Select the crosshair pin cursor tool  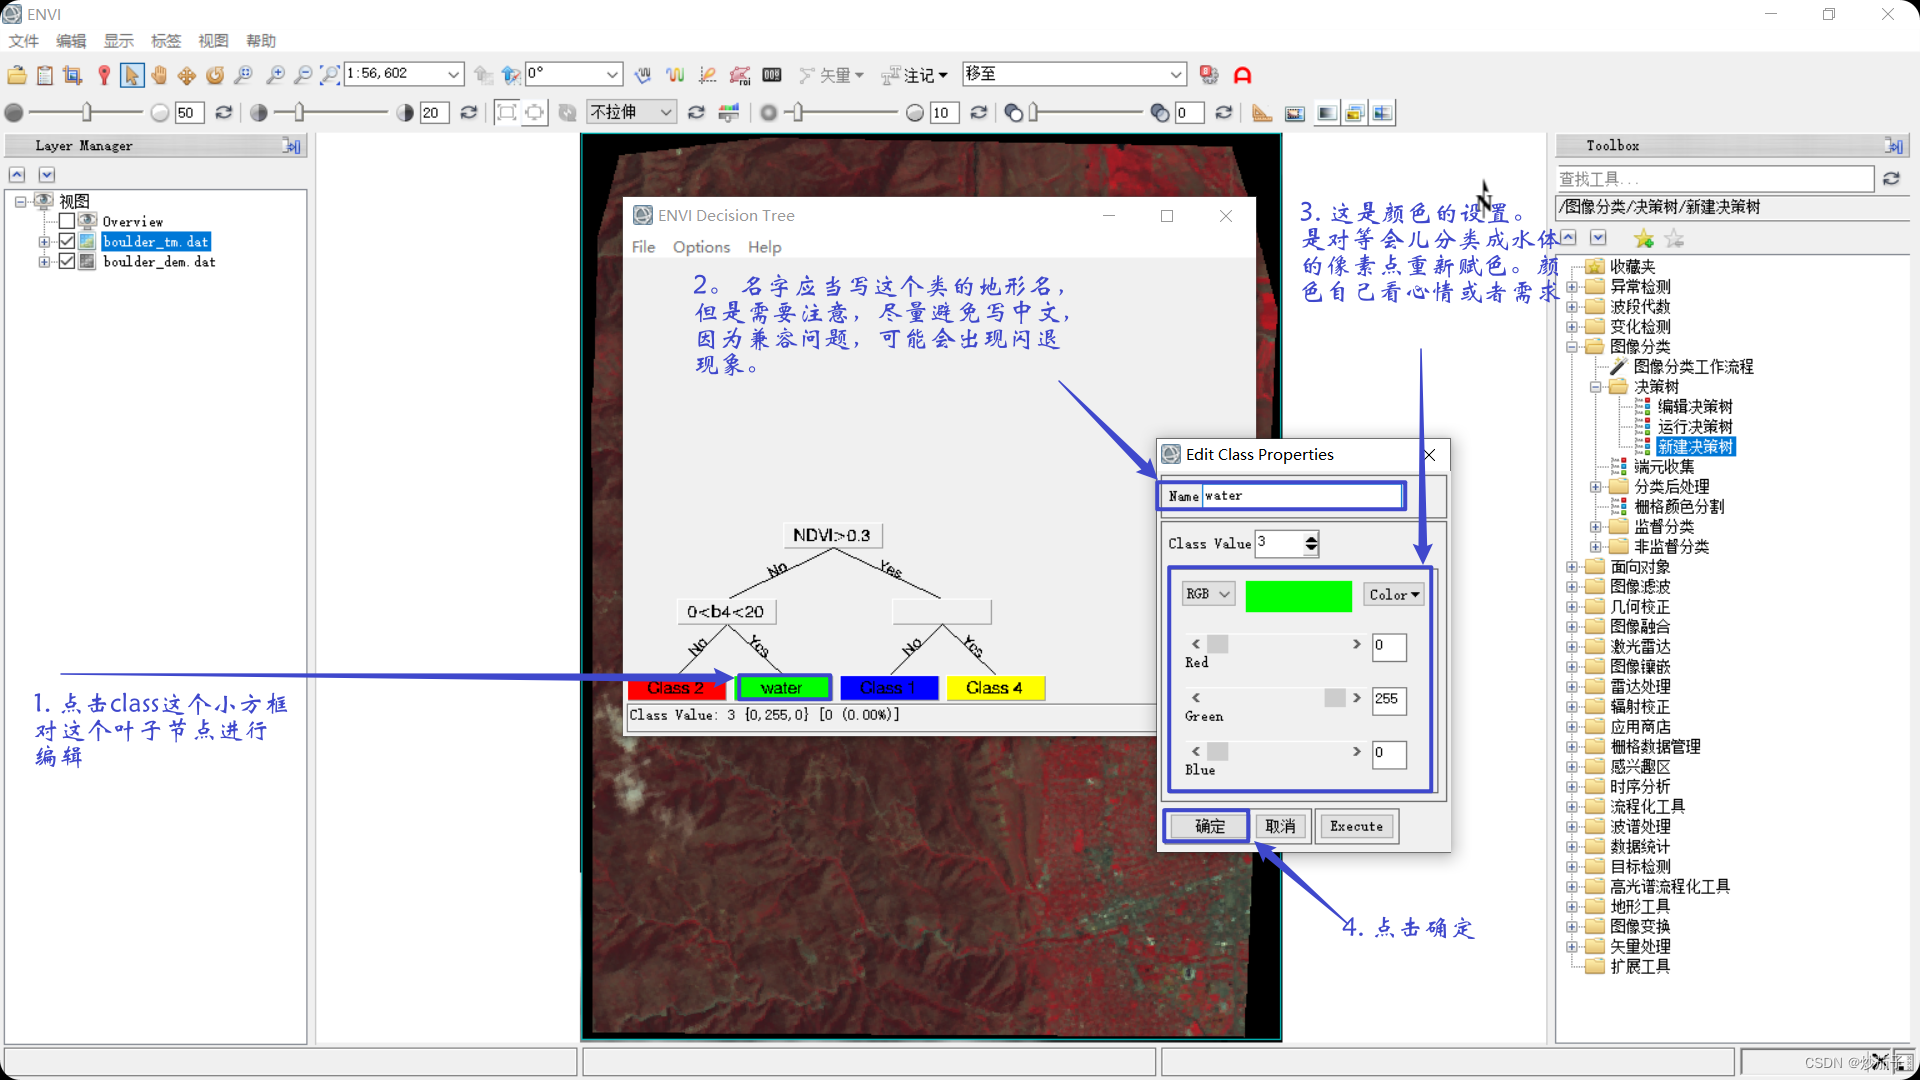tap(104, 75)
